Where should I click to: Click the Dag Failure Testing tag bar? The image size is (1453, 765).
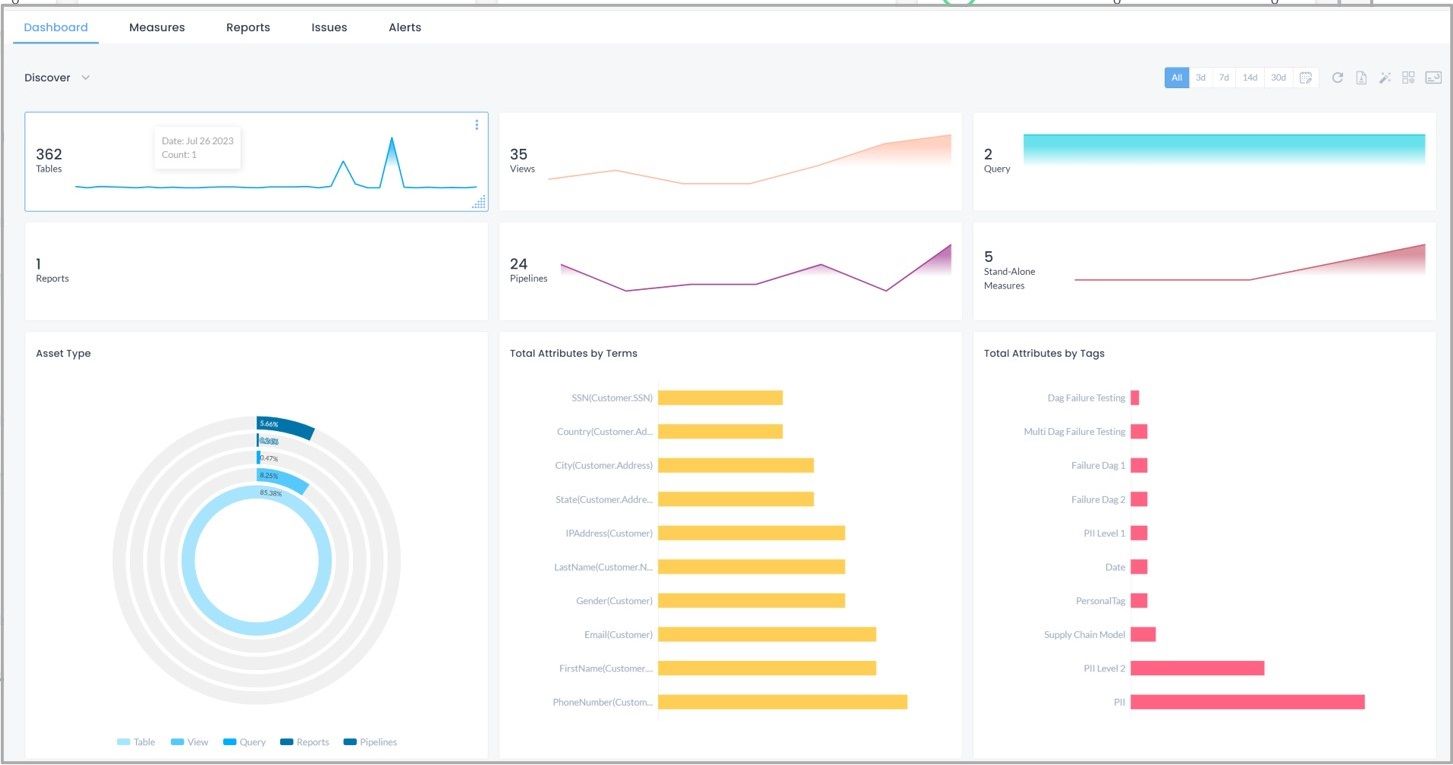coord(1135,398)
